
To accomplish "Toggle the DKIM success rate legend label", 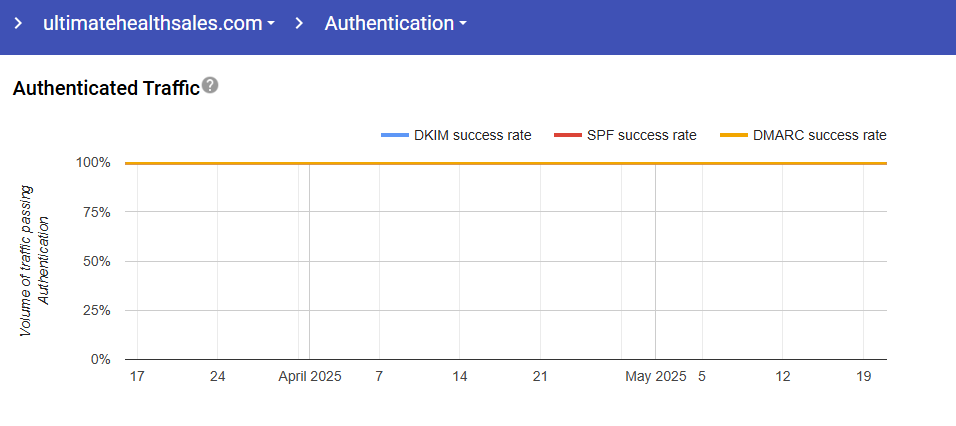I will (472, 135).
